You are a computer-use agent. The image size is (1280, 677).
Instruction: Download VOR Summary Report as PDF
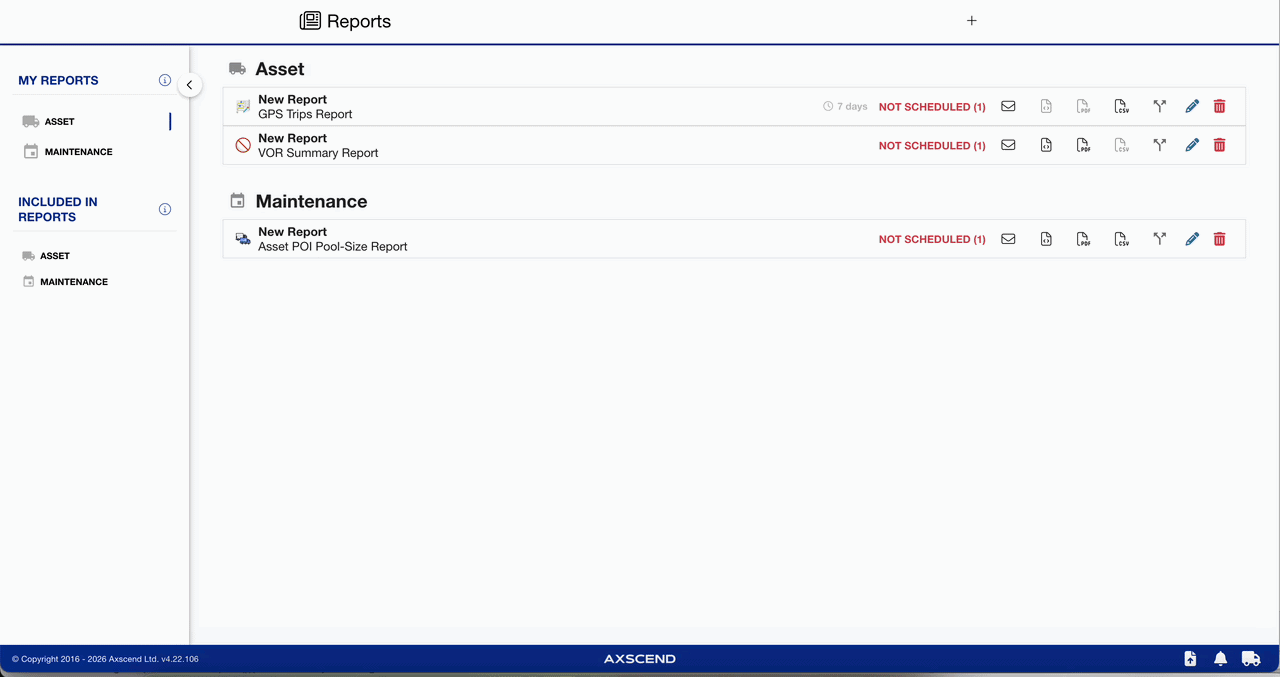pos(1083,145)
